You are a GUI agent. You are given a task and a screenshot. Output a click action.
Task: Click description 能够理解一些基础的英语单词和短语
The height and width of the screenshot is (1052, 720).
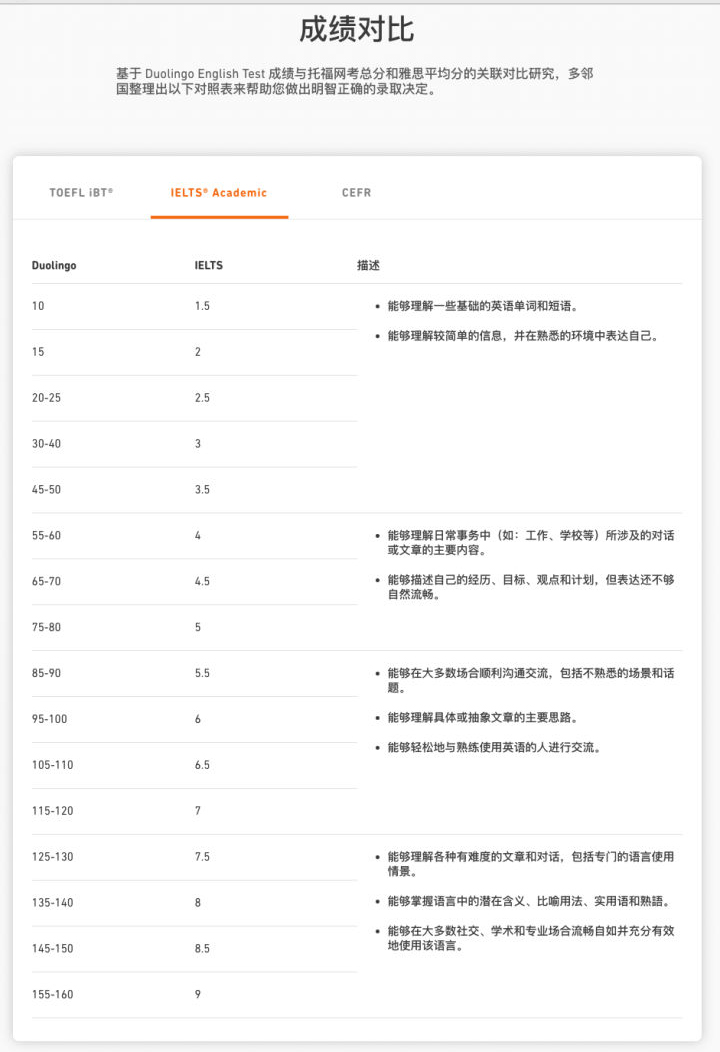point(482,306)
